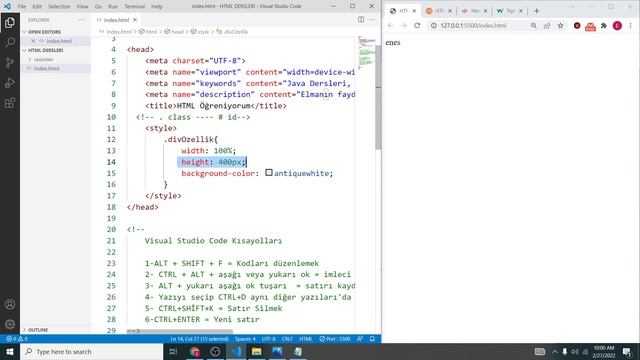This screenshot has height=360, width=640.
Task: Open the Windows notification center
Action: pyautogui.click(x=627, y=351)
